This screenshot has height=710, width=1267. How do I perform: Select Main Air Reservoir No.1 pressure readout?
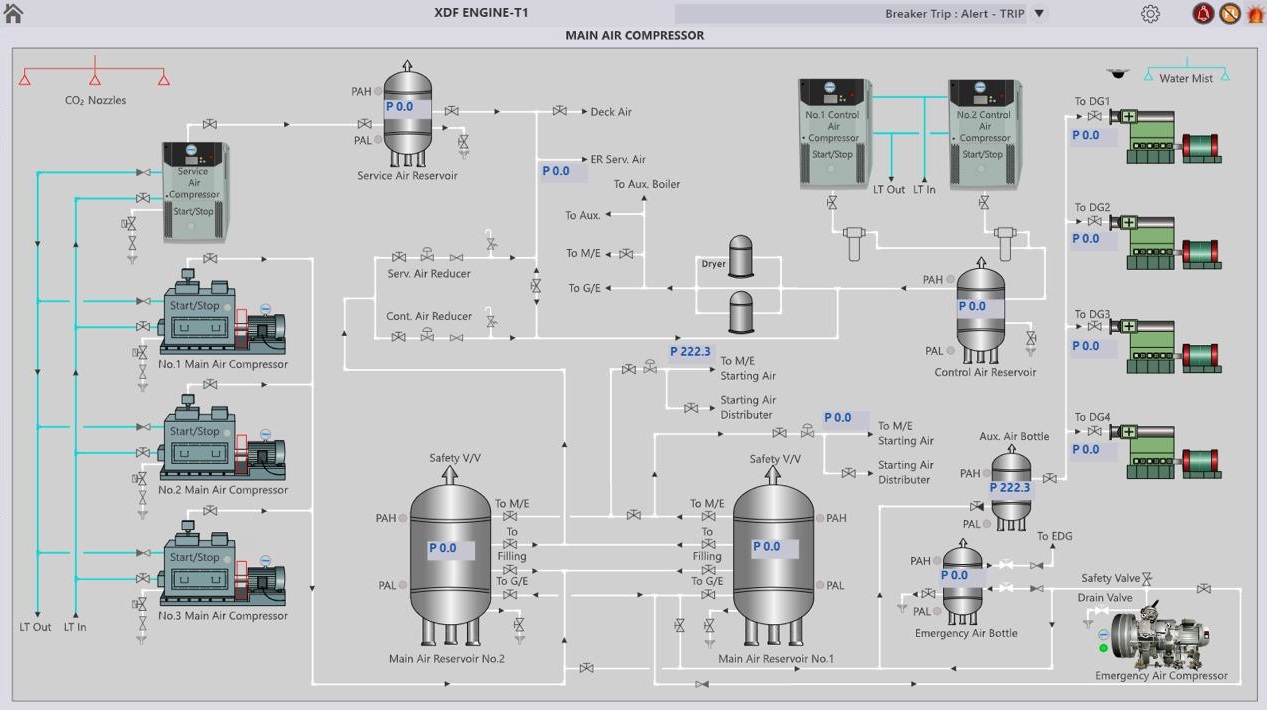(766, 548)
